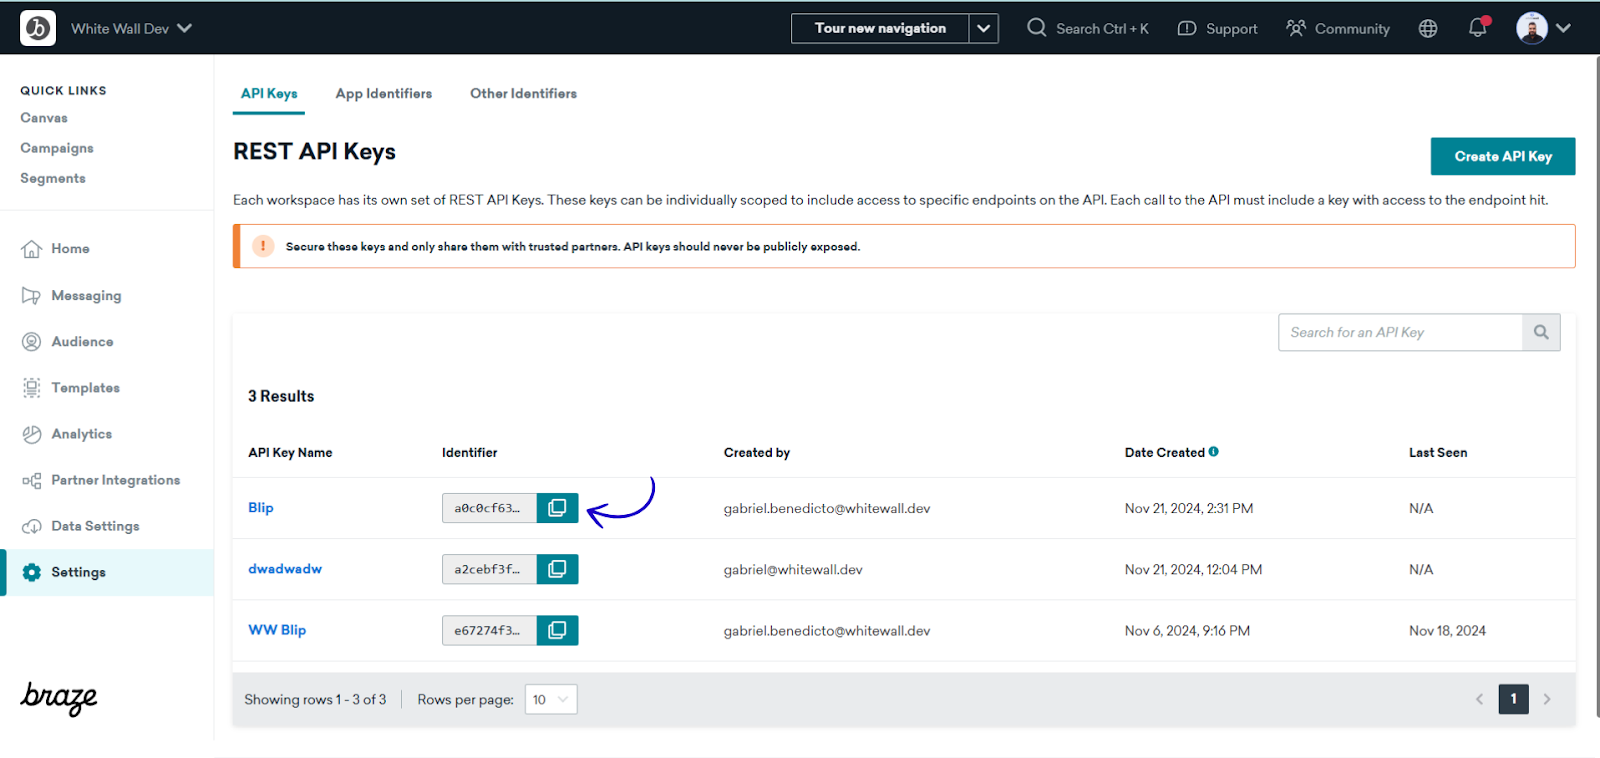The width and height of the screenshot is (1600, 758).
Task: Open the Community link in header
Action: pos(1338,28)
